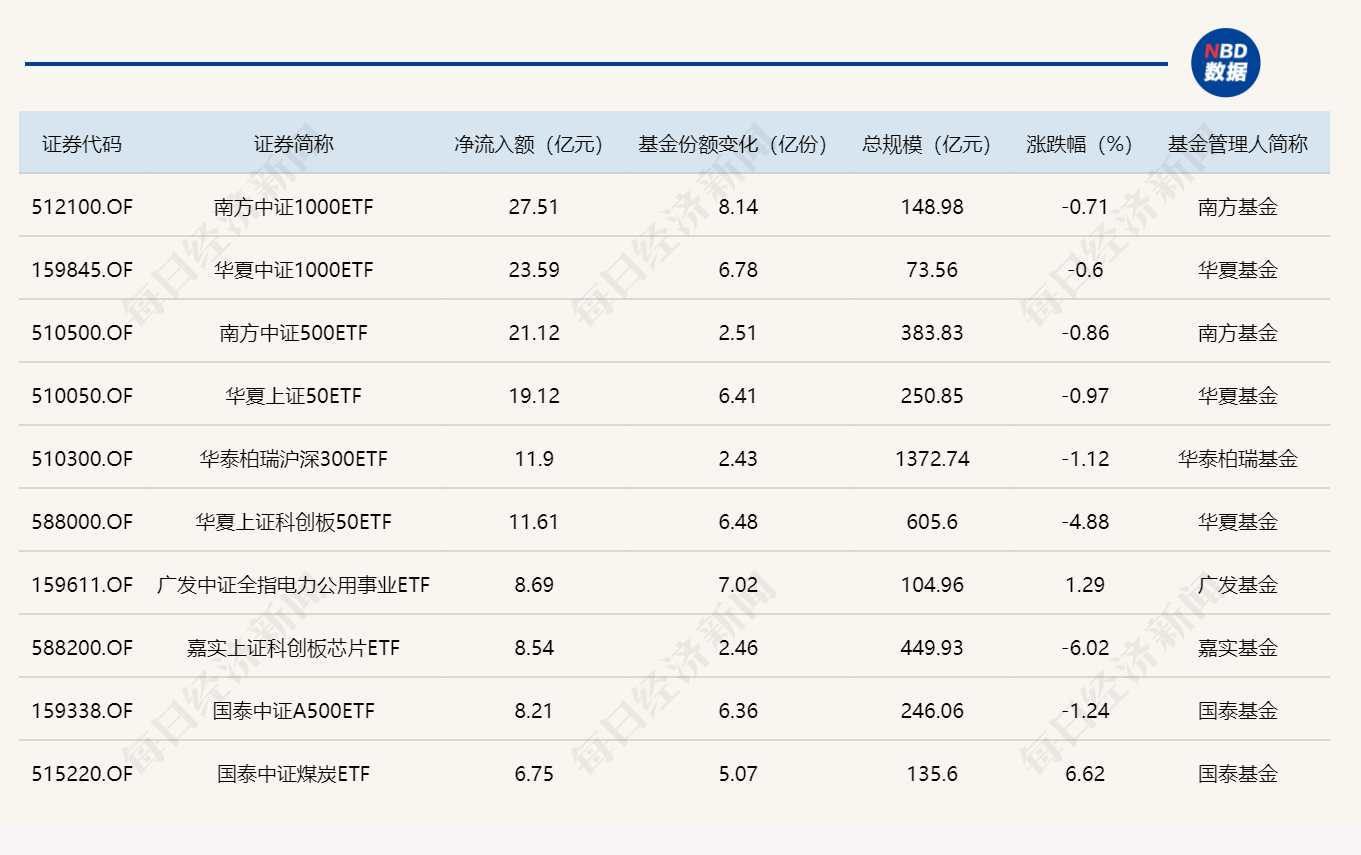1361x855 pixels.
Task: Select net inflow value 8.69
Action: tap(533, 585)
